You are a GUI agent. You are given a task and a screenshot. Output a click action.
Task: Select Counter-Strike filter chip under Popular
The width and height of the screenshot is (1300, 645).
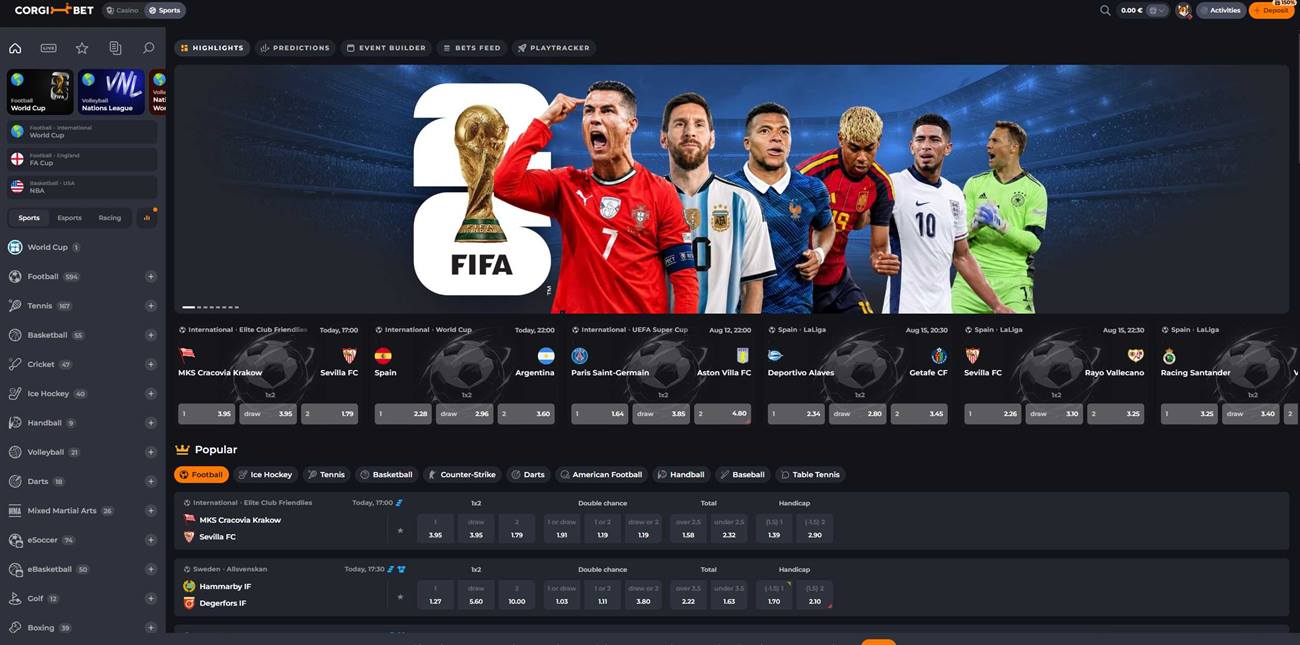[461, 475]
